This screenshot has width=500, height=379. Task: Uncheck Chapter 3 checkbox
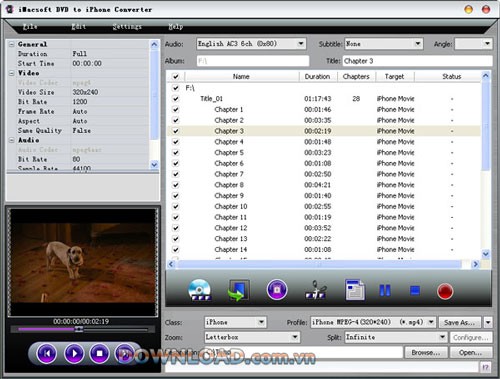tap(175, 131)
